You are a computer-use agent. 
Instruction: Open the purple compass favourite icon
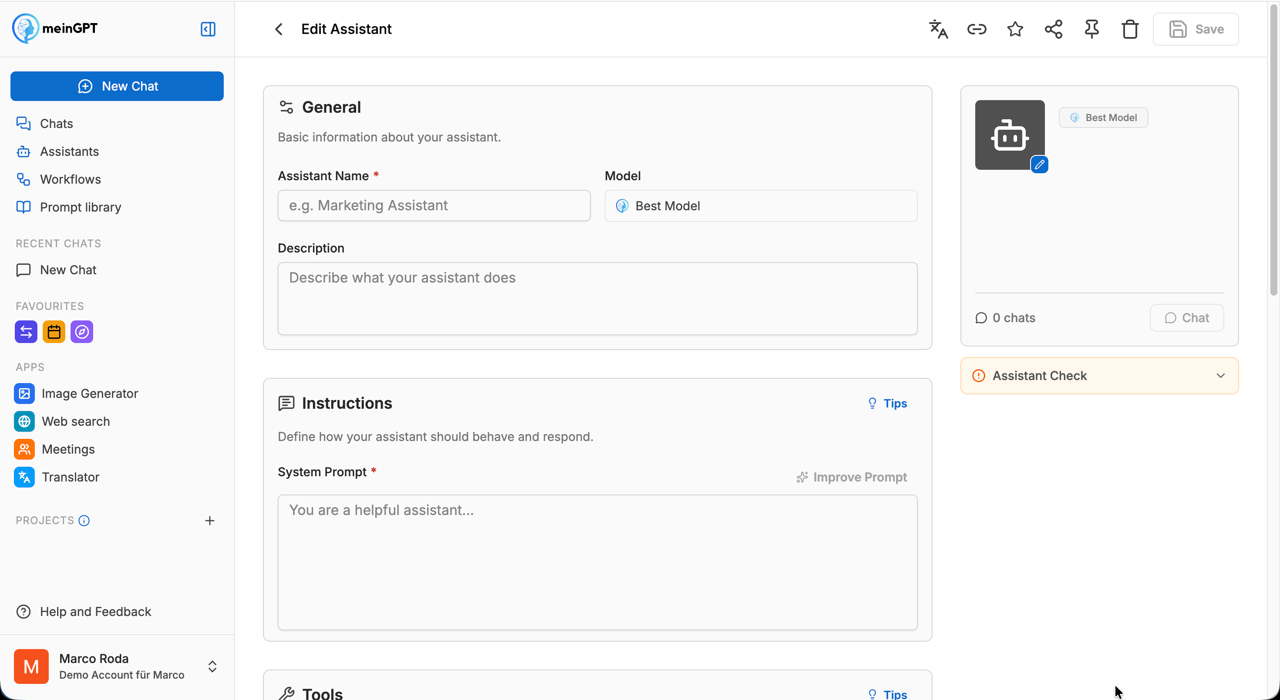pos(82,332)
